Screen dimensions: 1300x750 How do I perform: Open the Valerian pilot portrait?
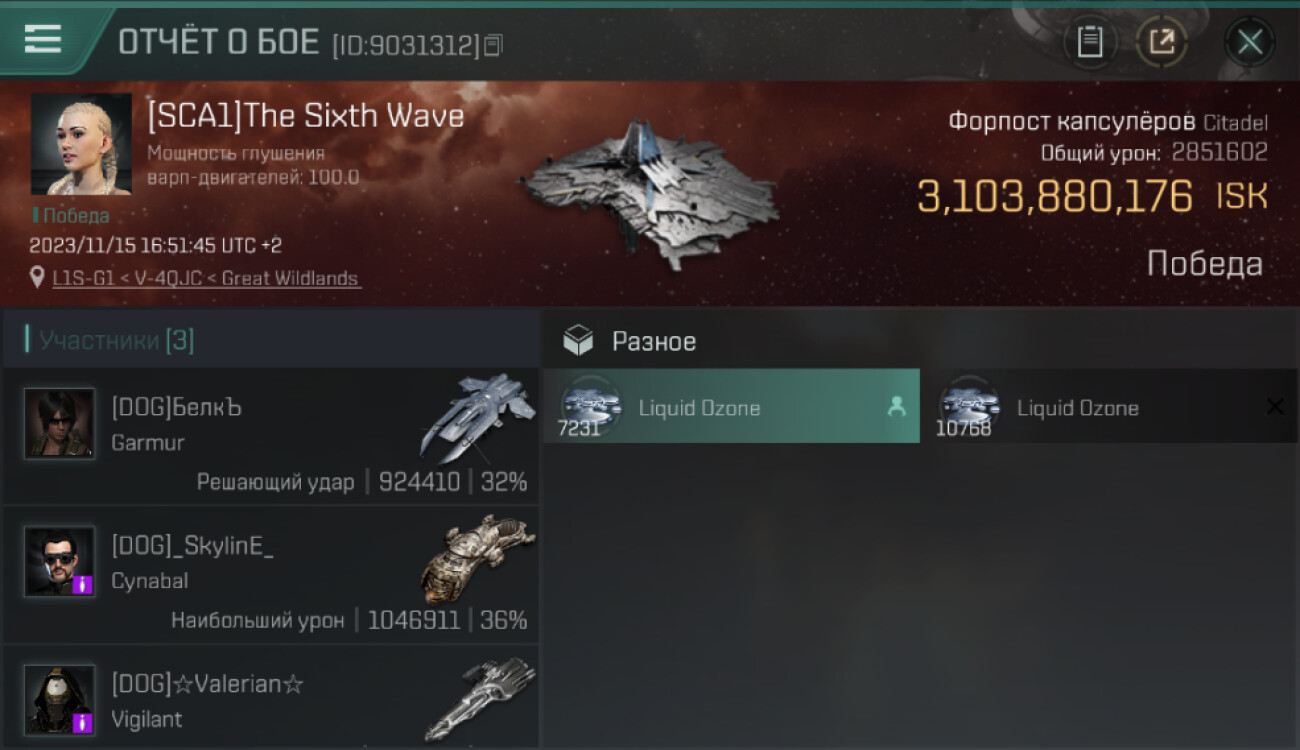(x=59, y=699)
